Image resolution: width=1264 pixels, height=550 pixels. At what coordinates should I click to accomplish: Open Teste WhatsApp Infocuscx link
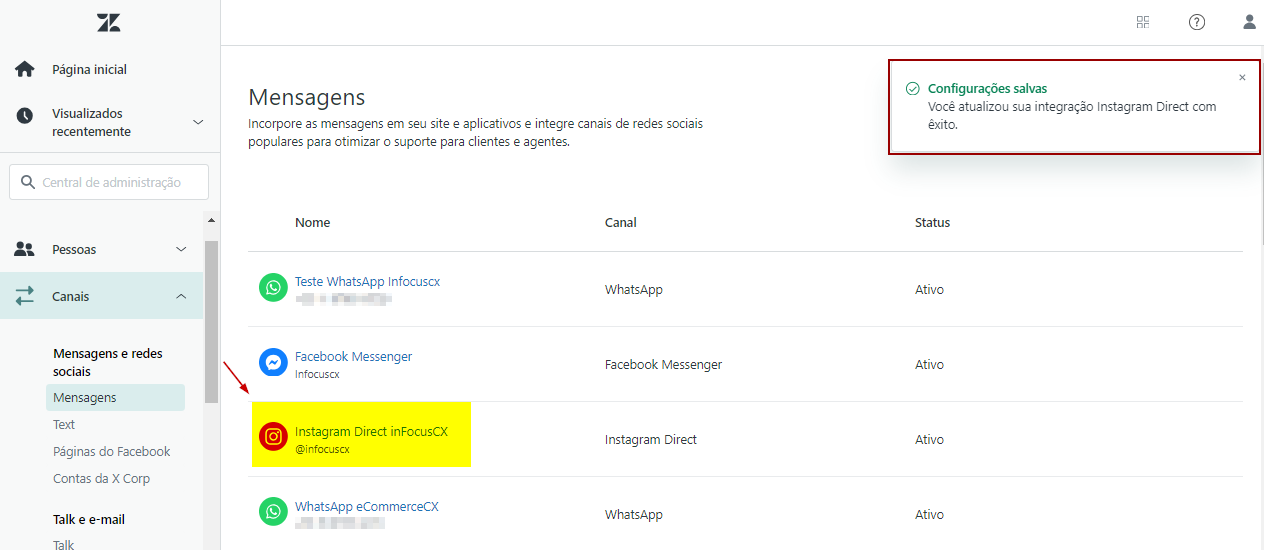tap(367, 282)
